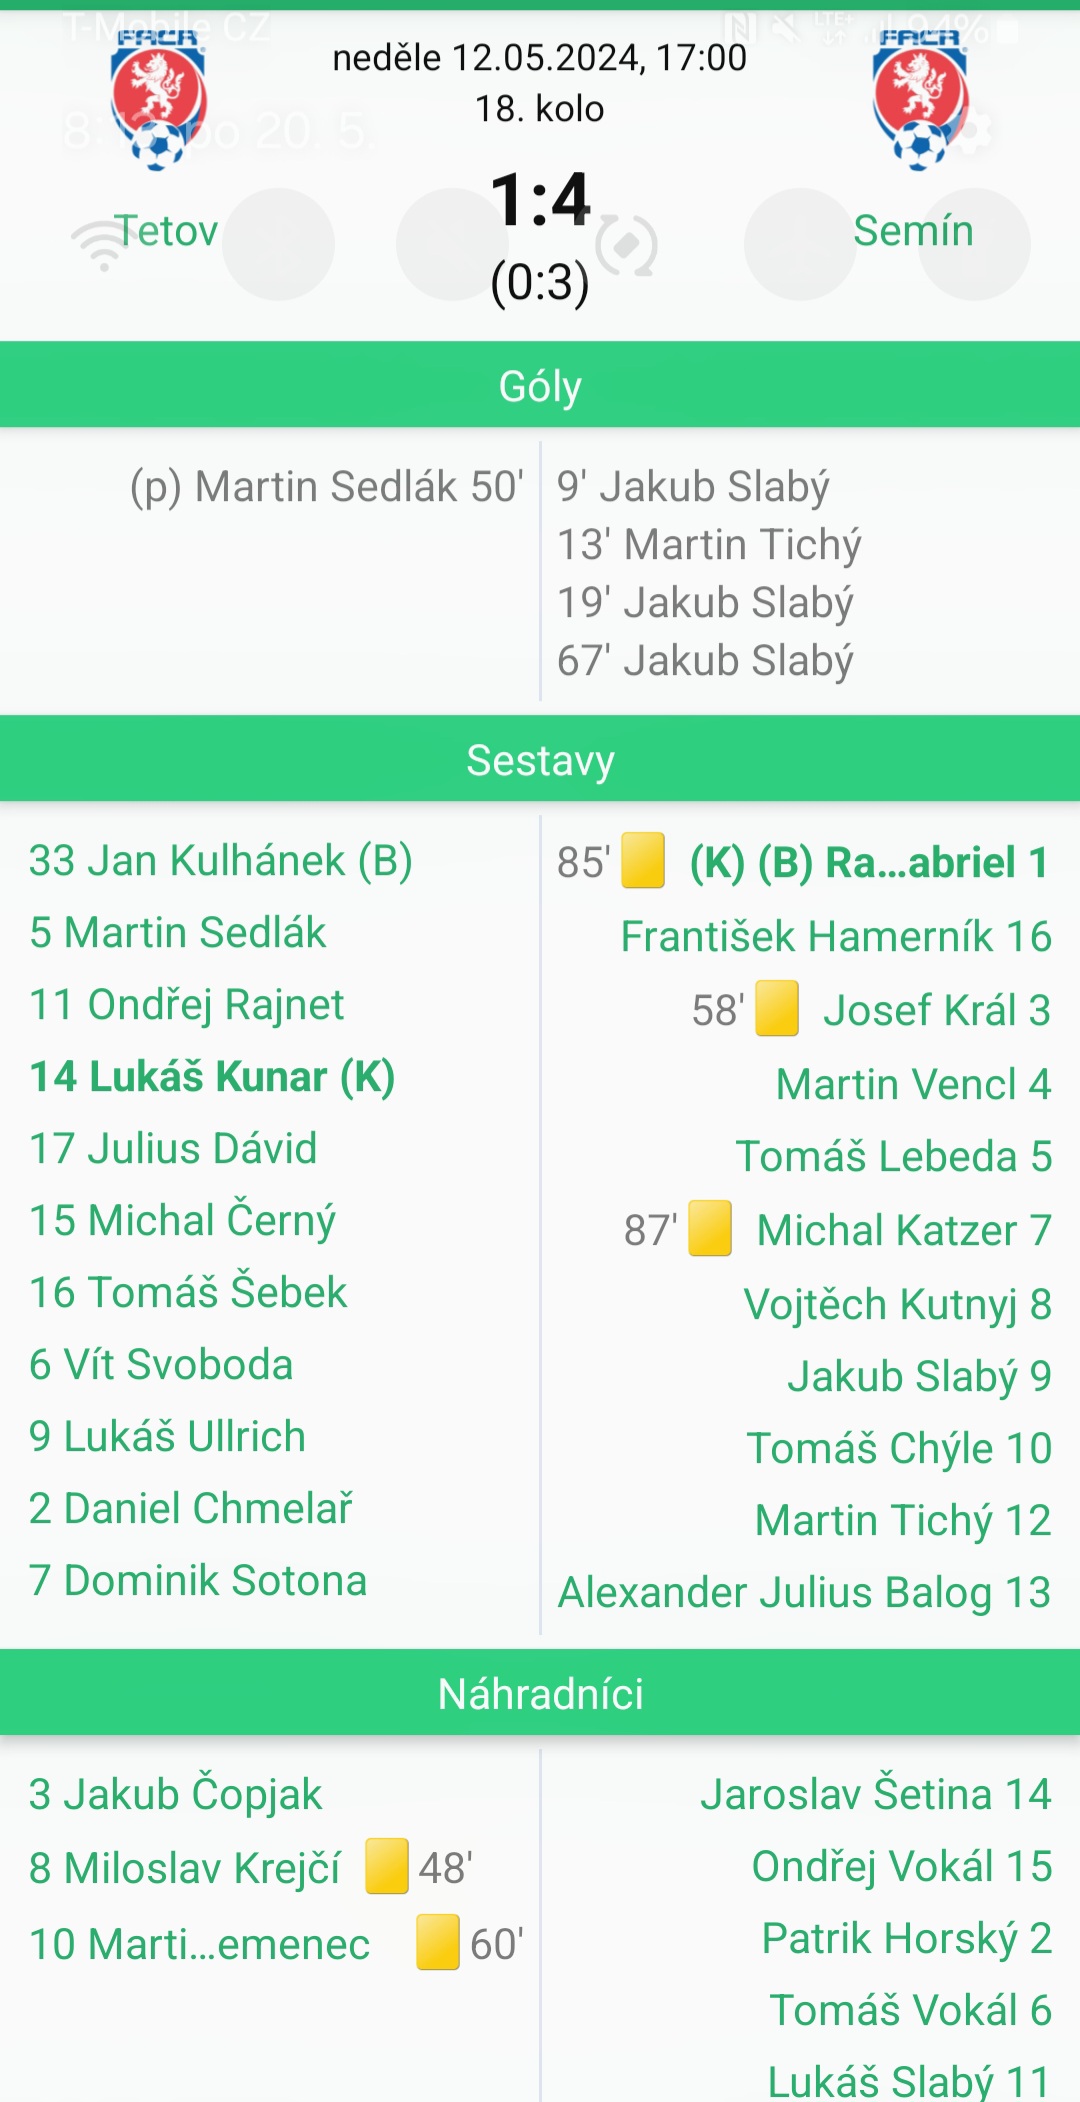Open substitute Jaroslav Šetina 14
This screenshot has height=2102, width=1080.
coord(876,1795)
